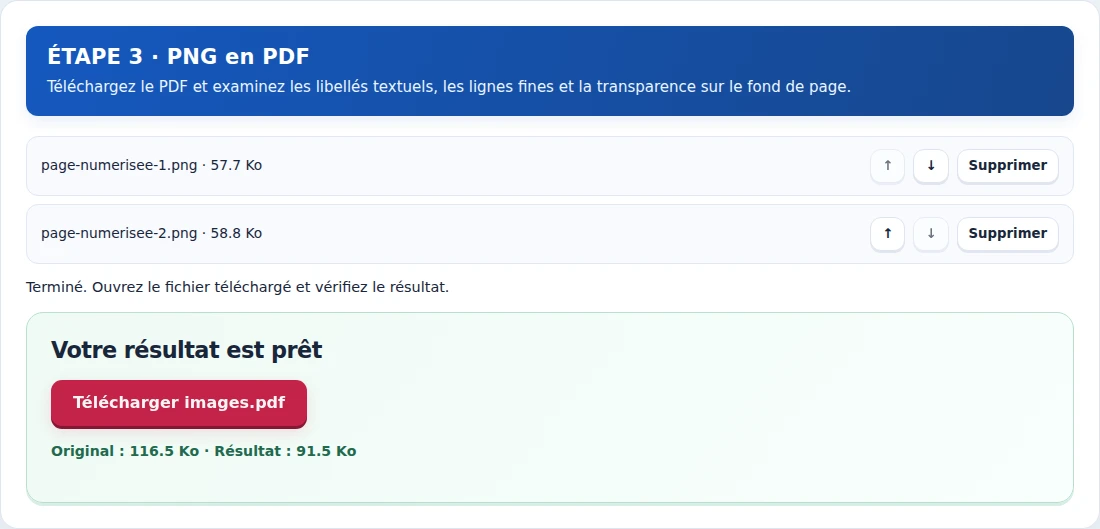The height and width of the screenshot is (529, 1100).
Task: Click the Terminé status message
Action: pos(237,288)
